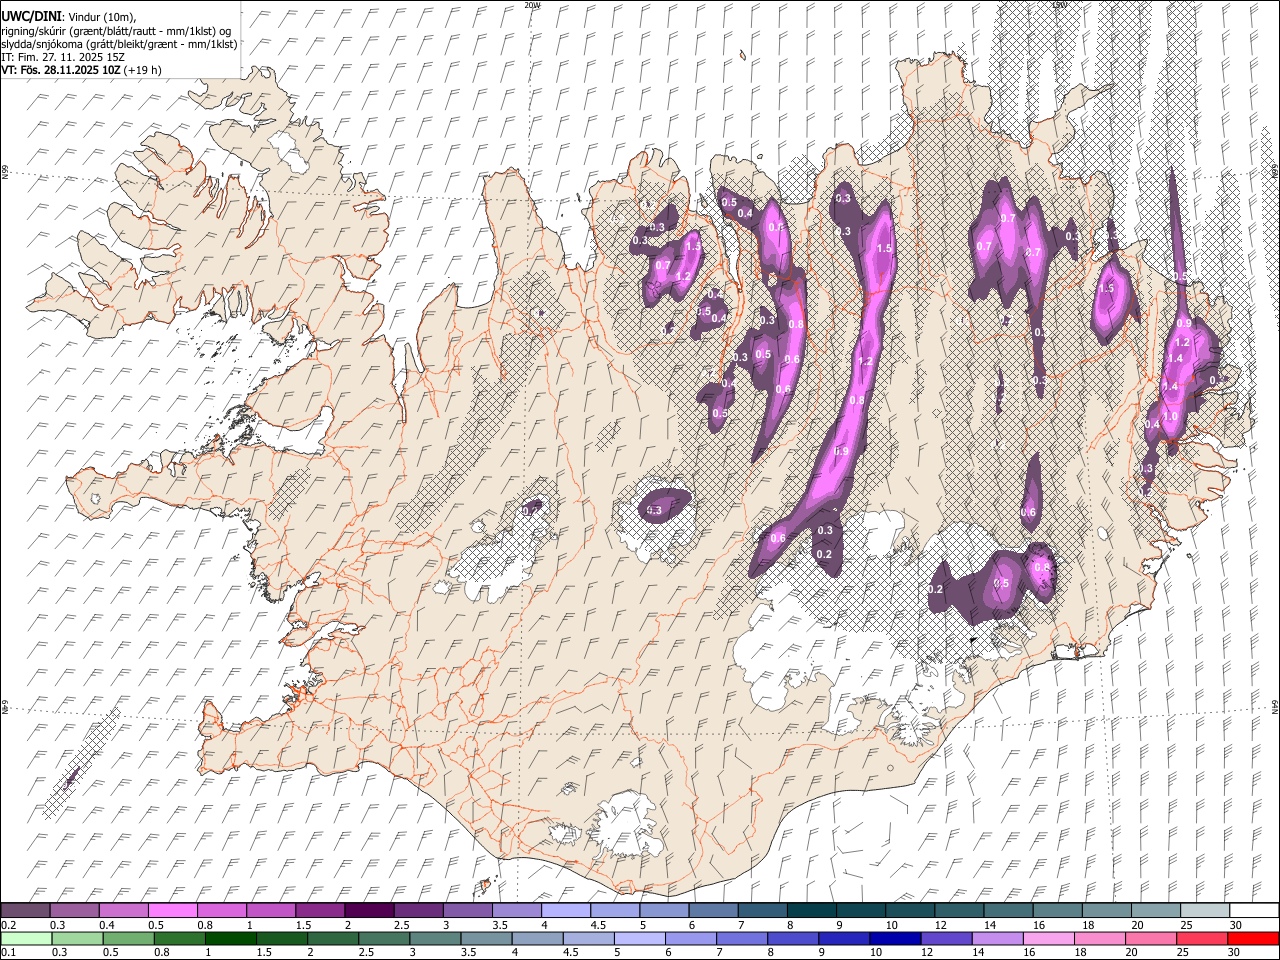The height and width of the screenshot is (960, 1280).
Task: Click the snow legend swatch starting at 1.5
Action: pos(319,910)
